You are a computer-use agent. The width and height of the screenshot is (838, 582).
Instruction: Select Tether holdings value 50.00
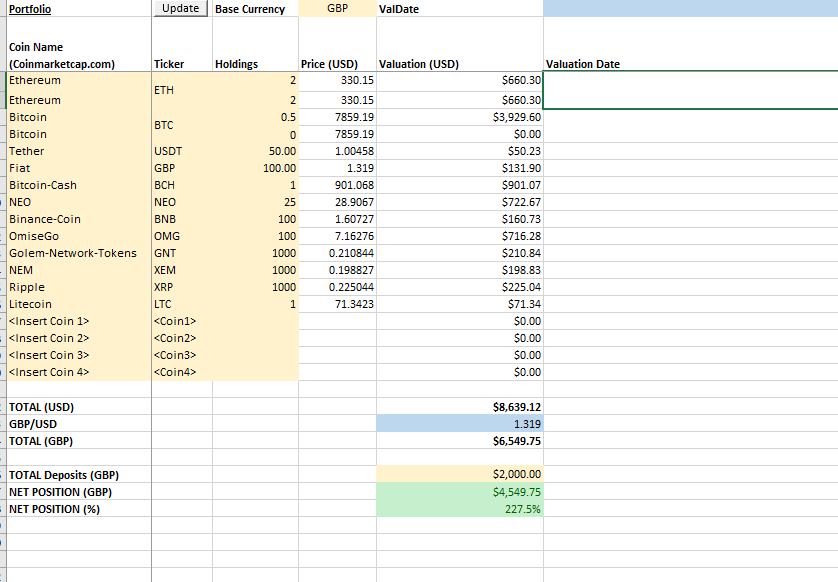pos(255,151)
